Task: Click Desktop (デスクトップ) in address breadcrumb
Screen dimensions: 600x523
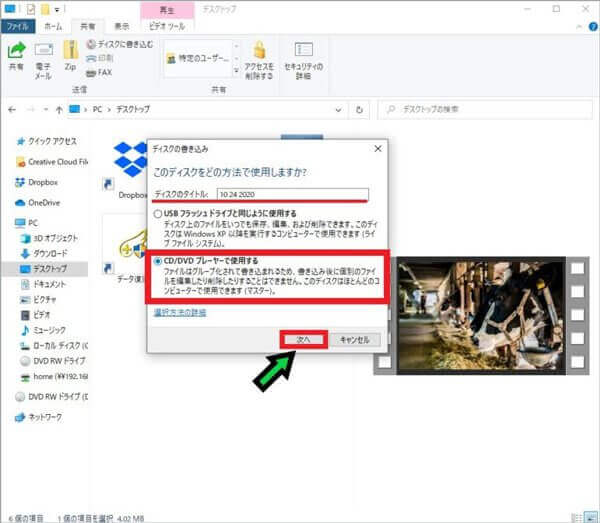Action: coord(133,109)
